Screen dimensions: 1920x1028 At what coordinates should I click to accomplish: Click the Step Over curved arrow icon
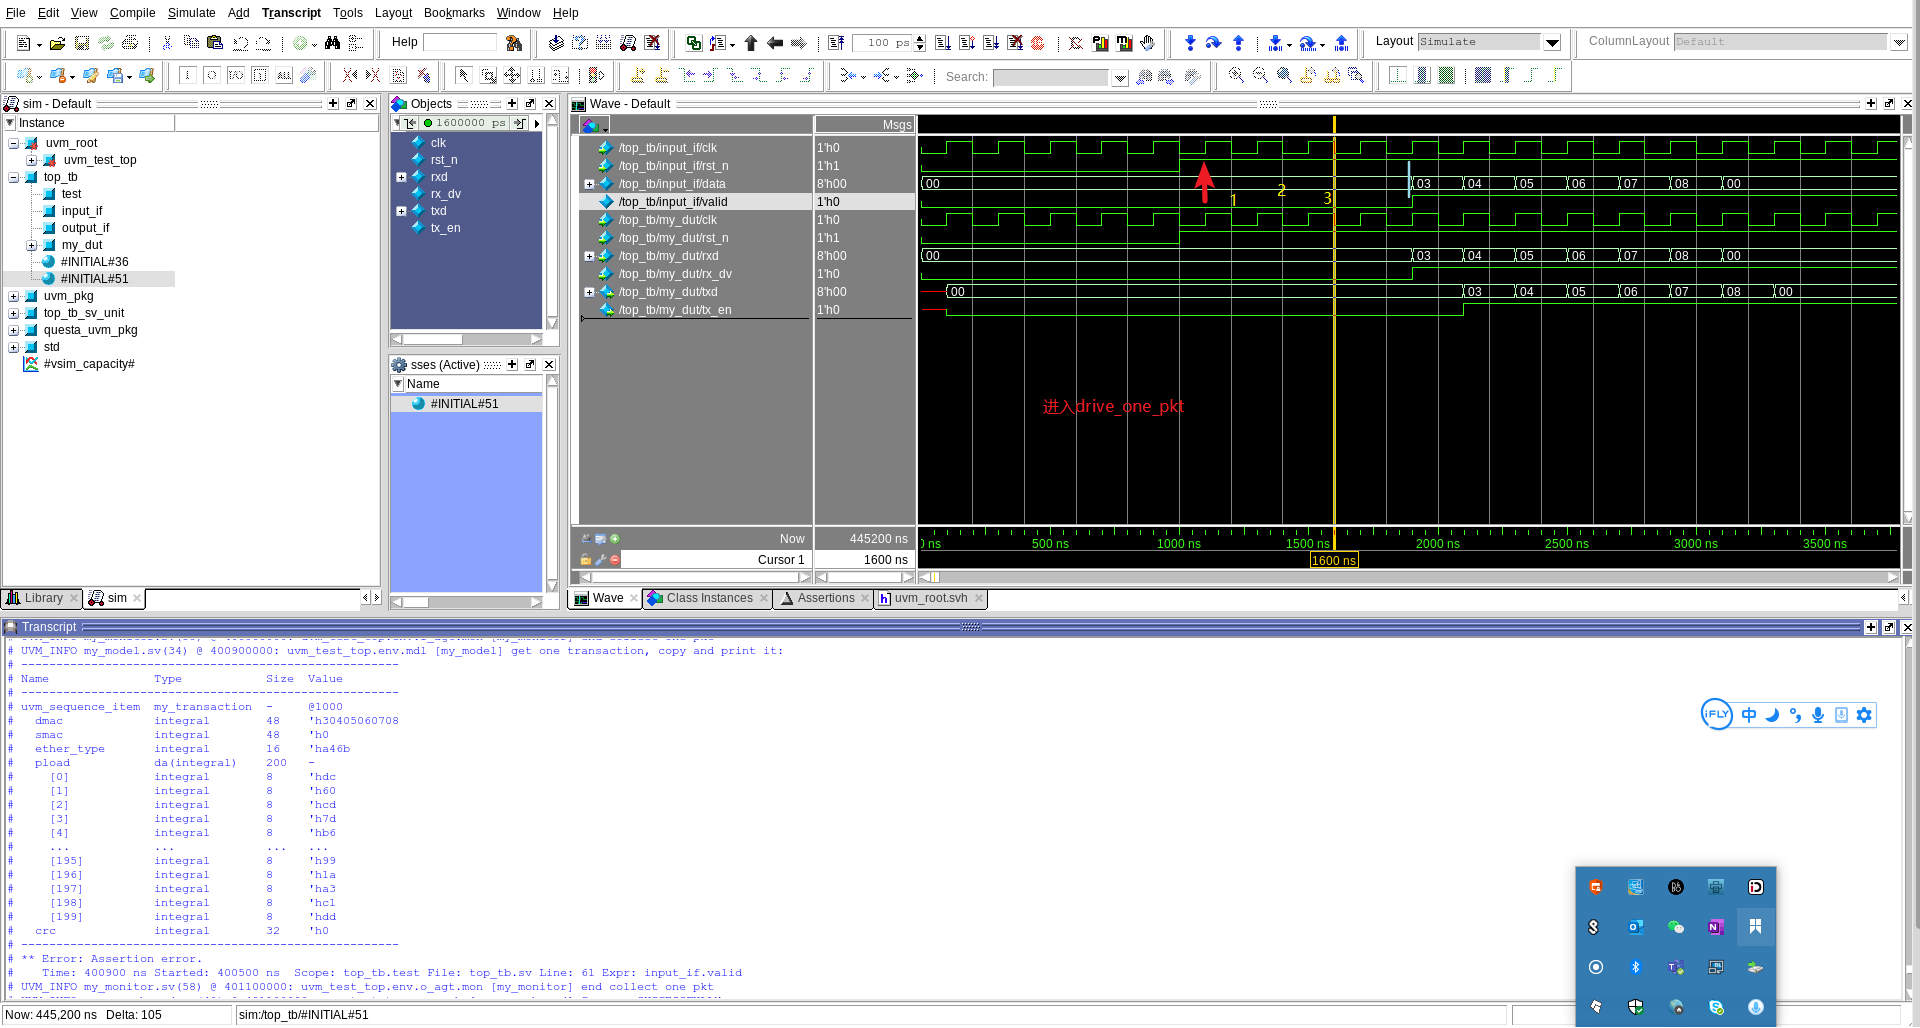click(x=1213, y=43)
